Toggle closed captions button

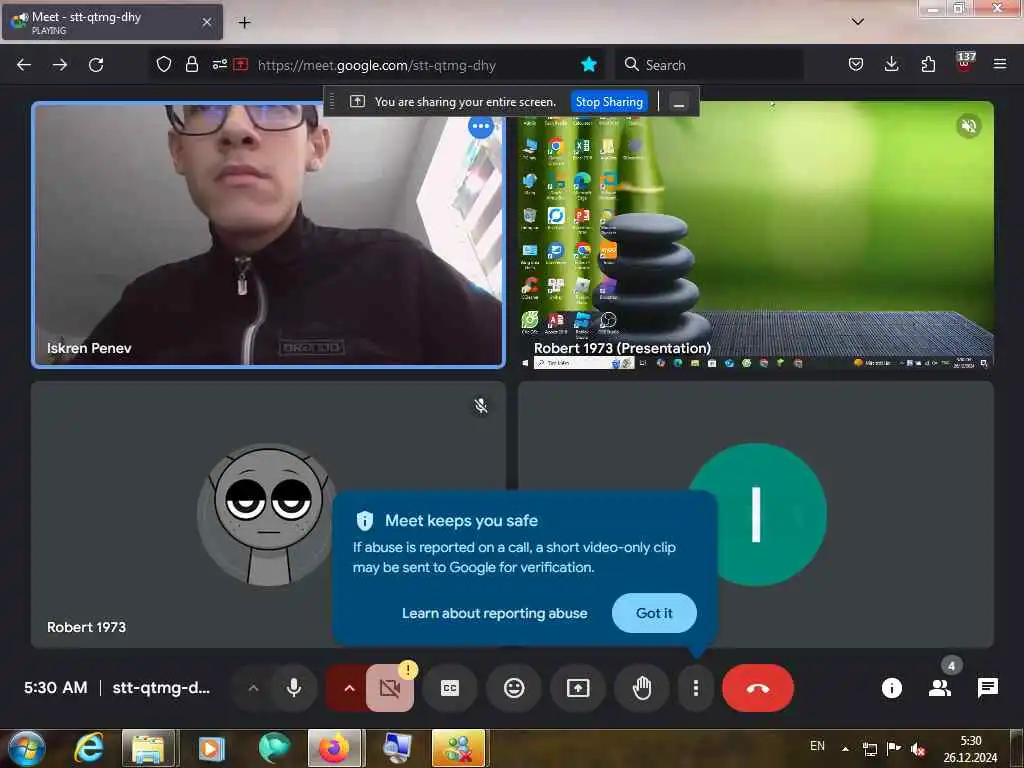click(450, 688)
